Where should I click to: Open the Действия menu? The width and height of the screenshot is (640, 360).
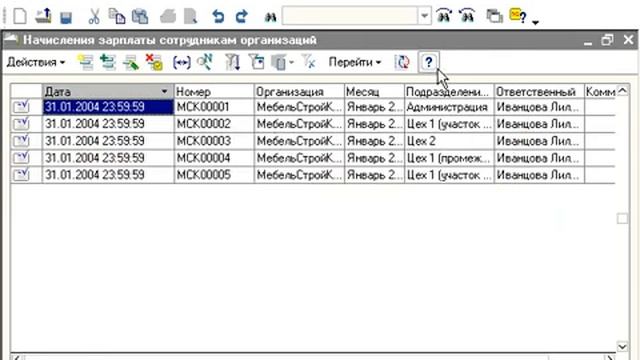(36, 62)
